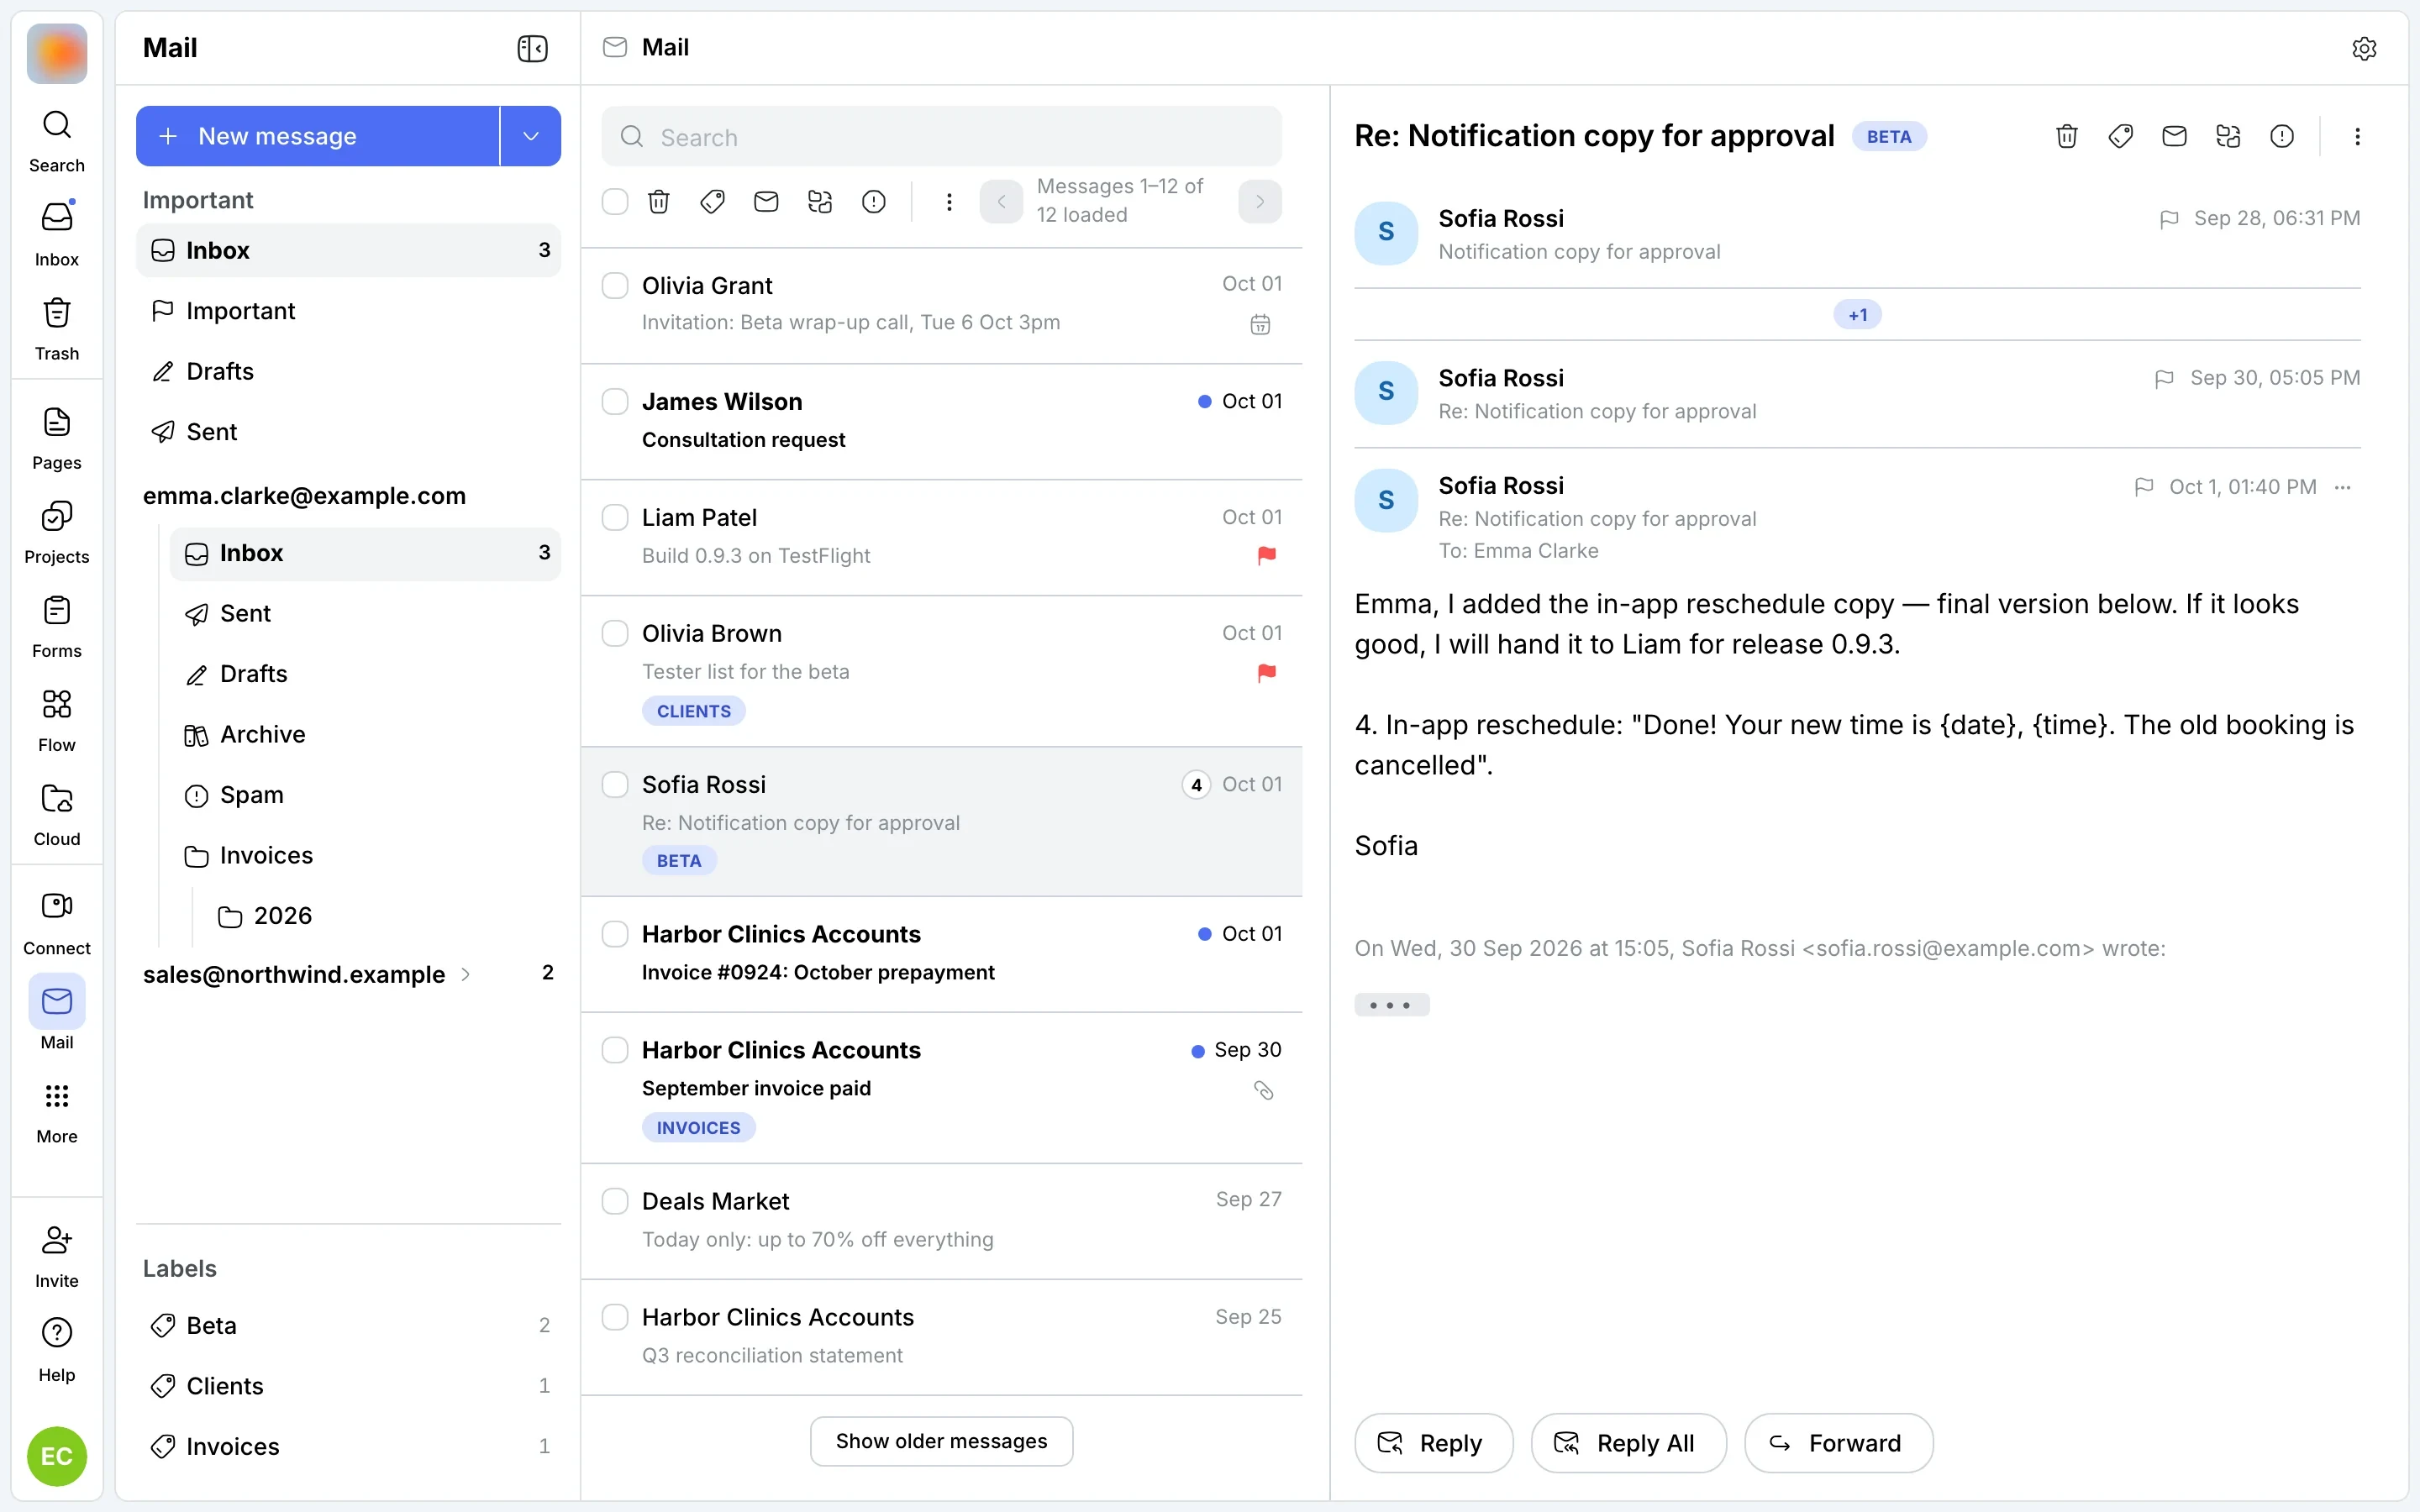Check the Liam Patel message
The image size is (2420, 1512).
[615, 518]
